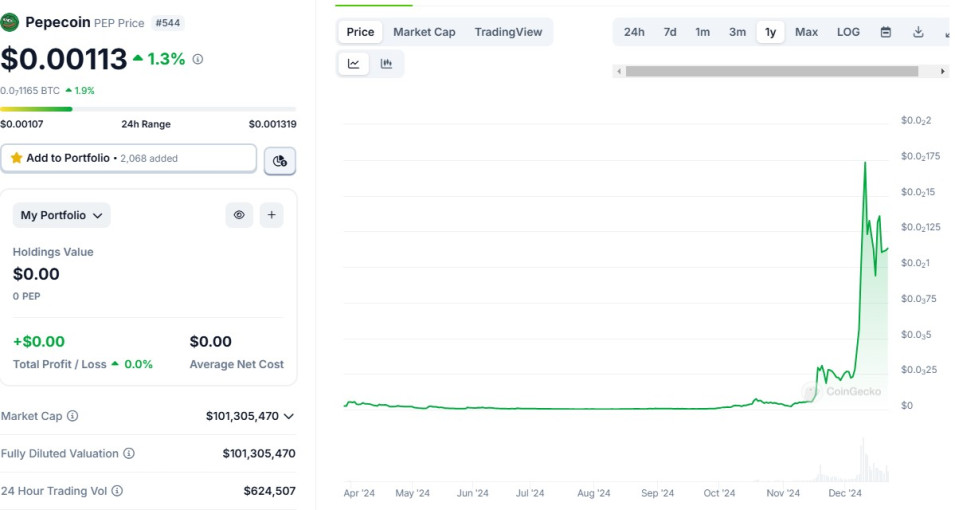Select the Price chart tab
Screen dimensions: 955x510
point(360,32)
